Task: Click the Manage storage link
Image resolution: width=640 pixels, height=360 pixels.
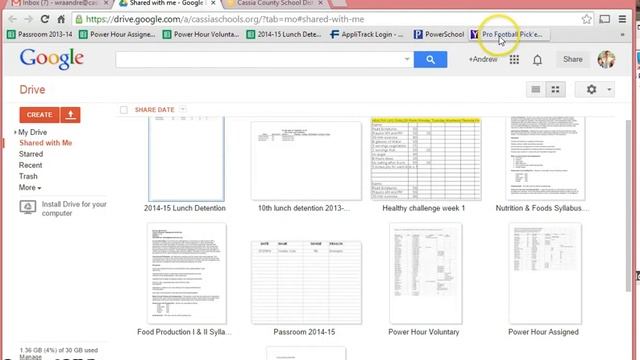Action: click(31, 357)
